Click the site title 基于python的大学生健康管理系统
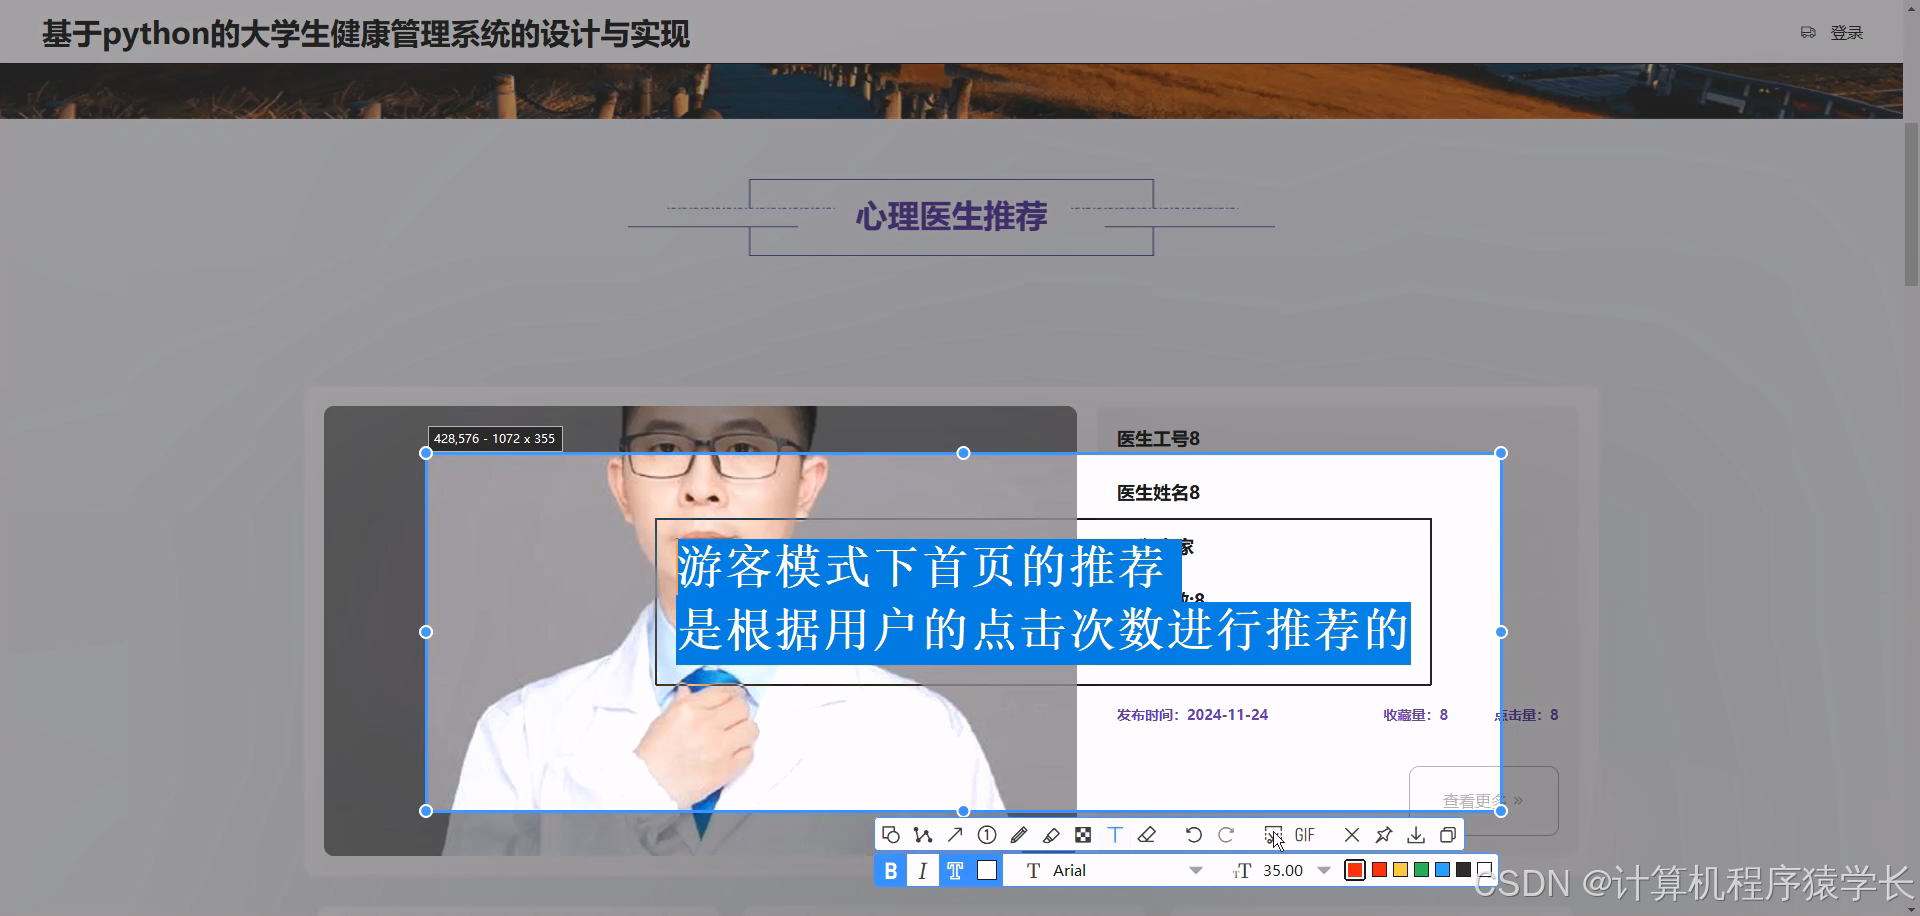The image size is (1920, 916). click(366, 34)
